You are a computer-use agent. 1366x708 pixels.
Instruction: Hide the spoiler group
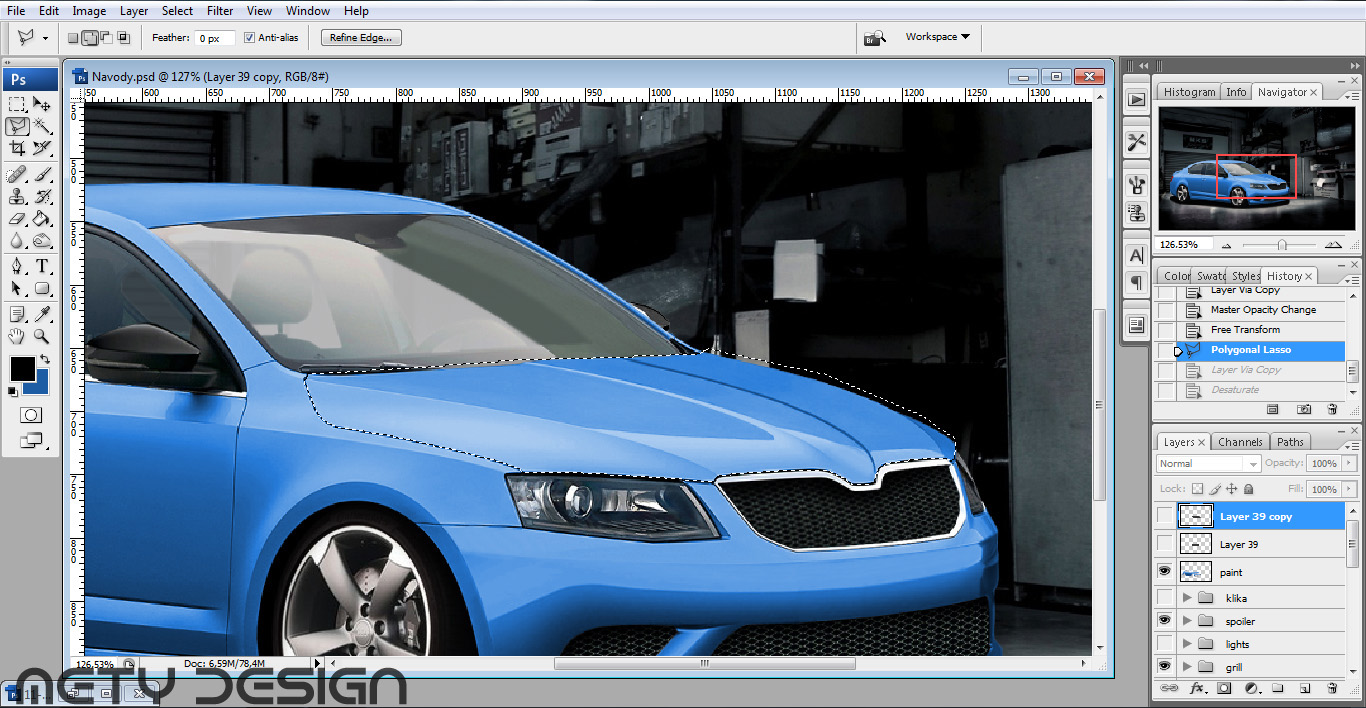1164,621
